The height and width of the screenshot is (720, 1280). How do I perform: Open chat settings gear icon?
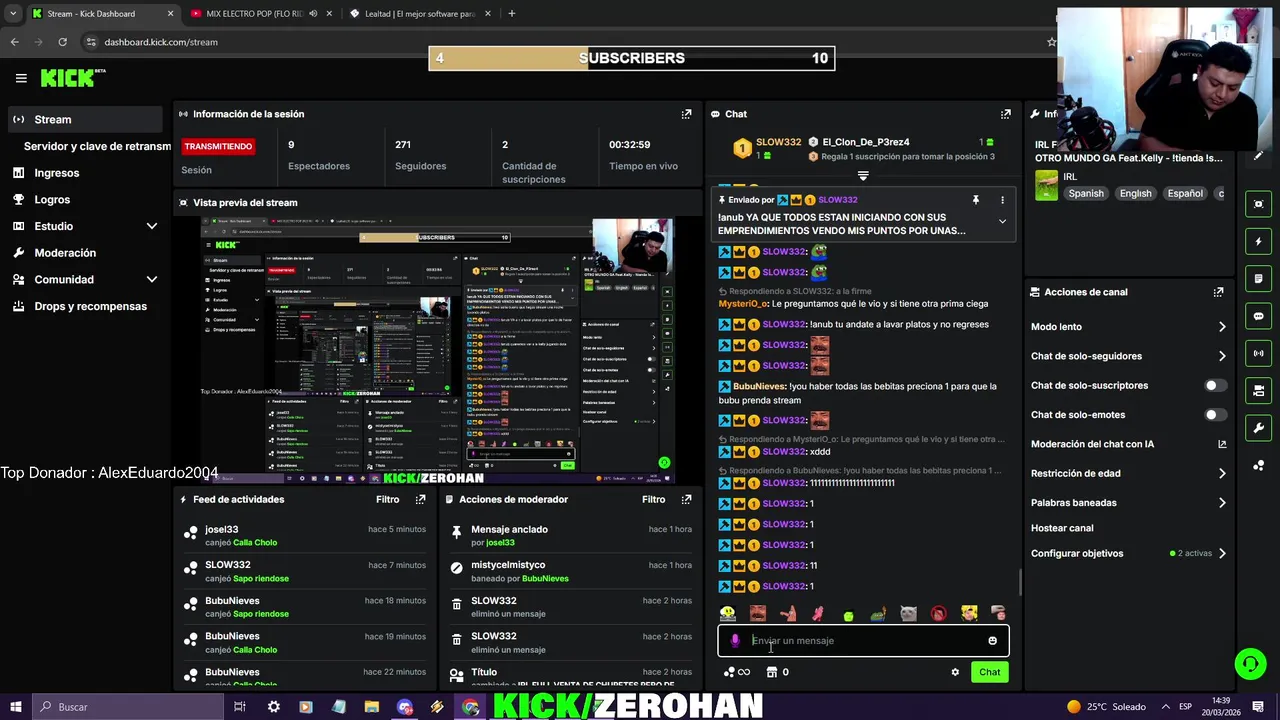point(955,672)
